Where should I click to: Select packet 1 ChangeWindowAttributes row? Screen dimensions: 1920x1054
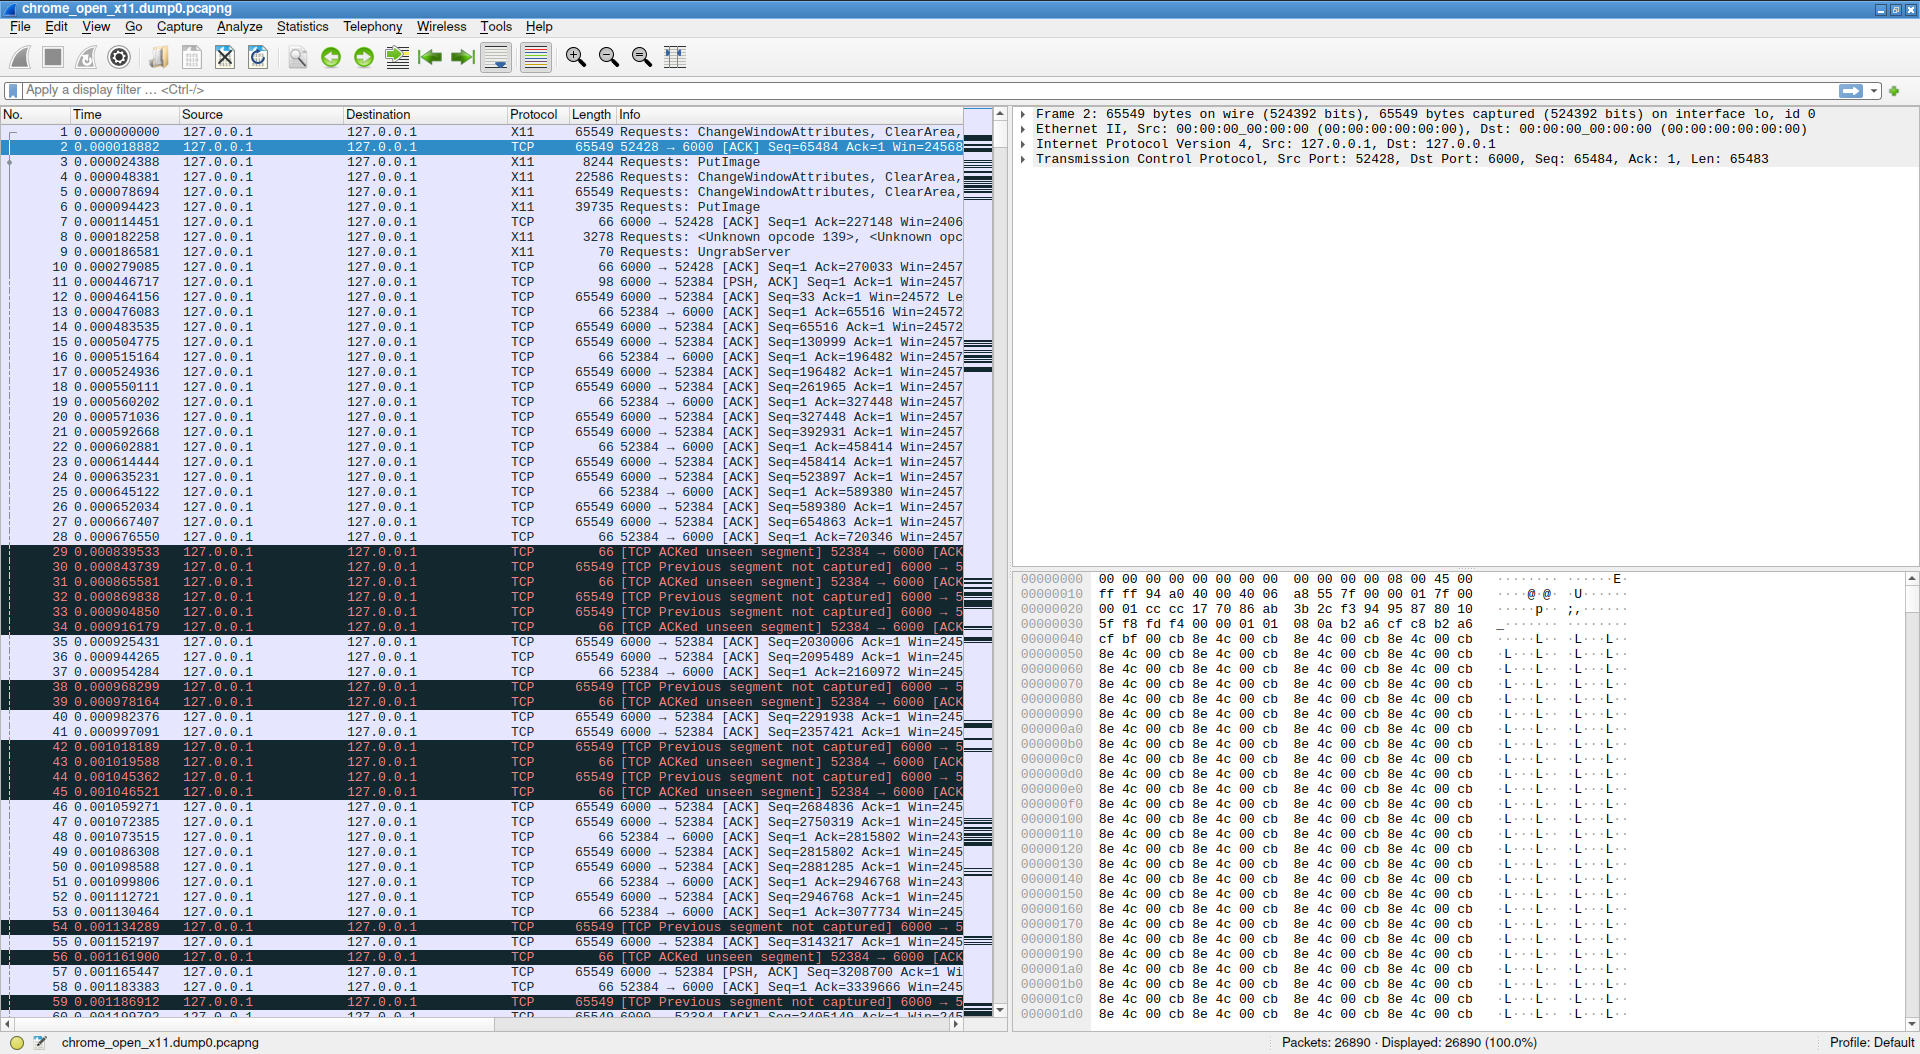coord(482,132)
